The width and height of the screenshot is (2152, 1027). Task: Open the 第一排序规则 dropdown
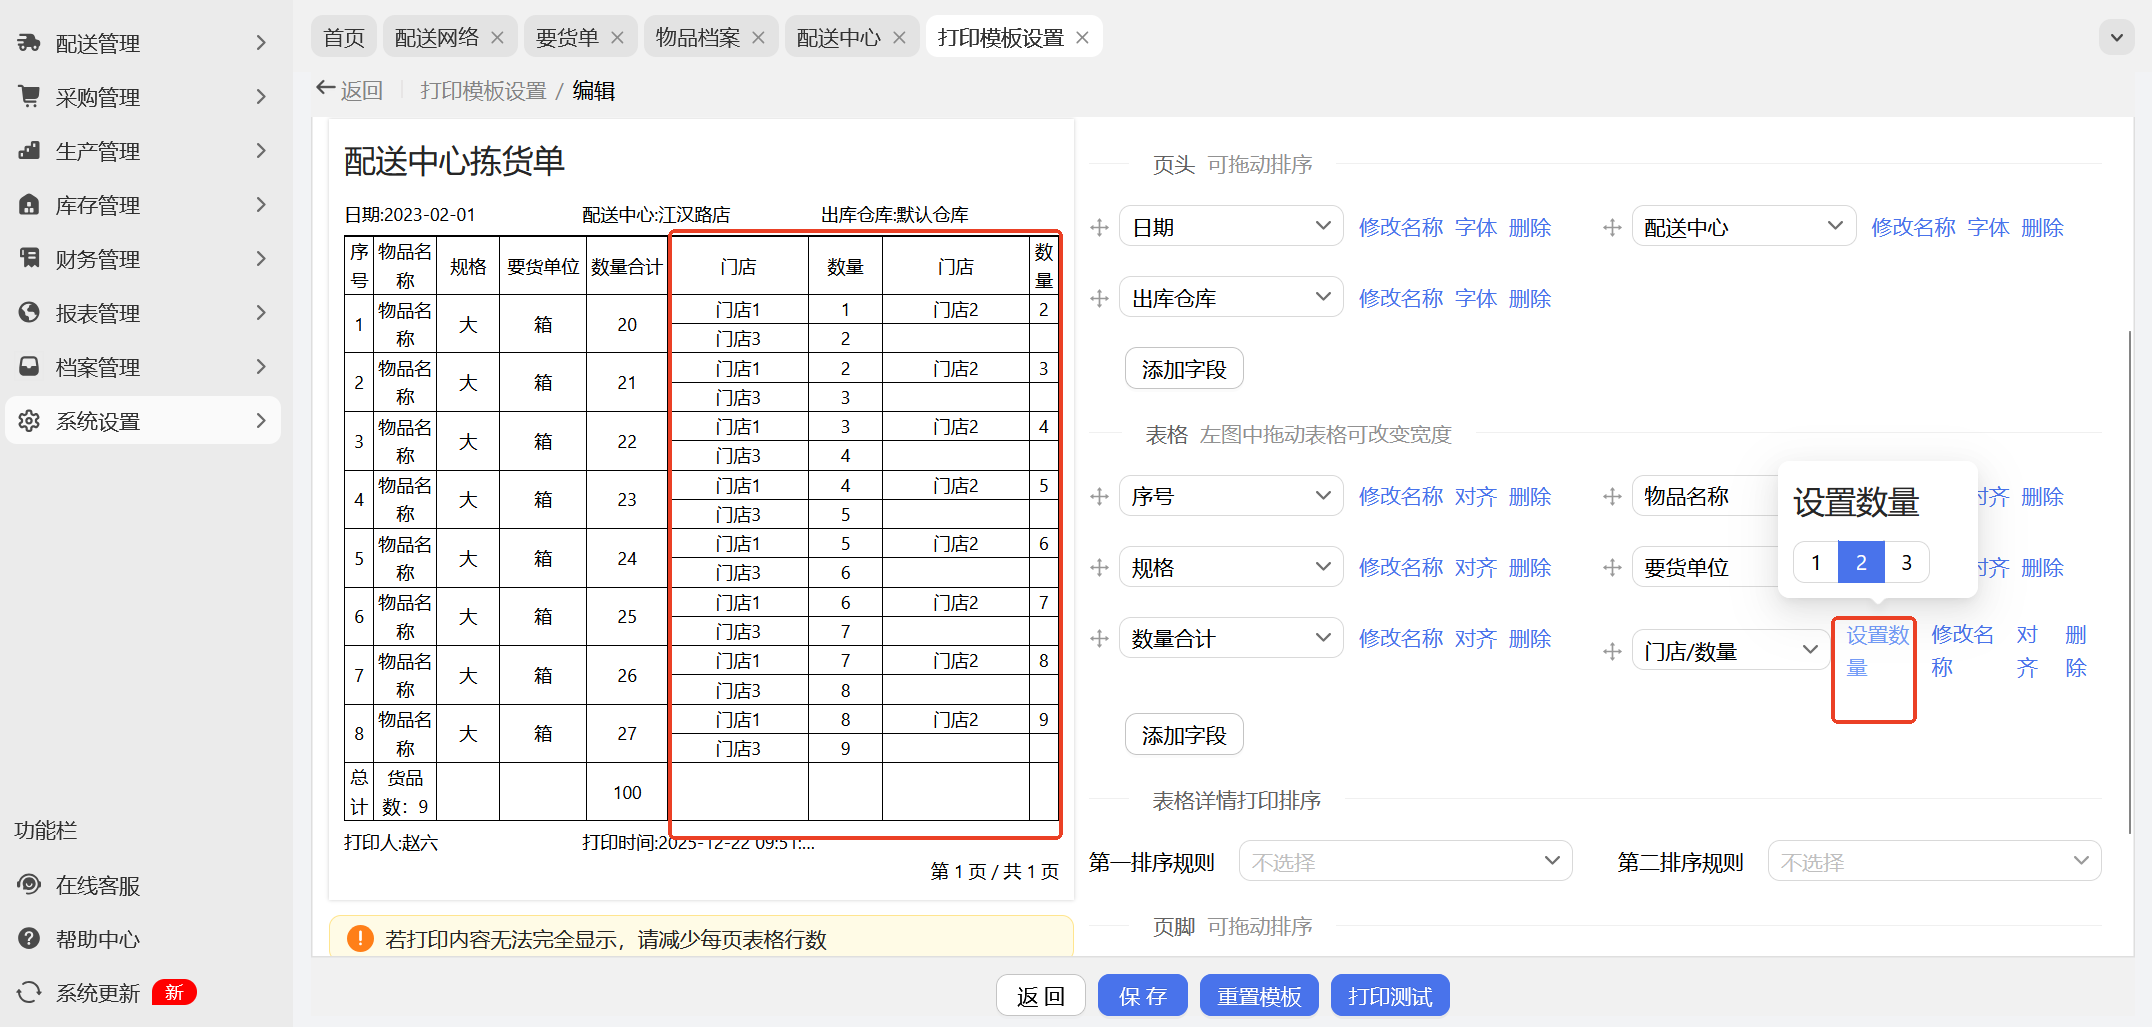click(1405, 861)
